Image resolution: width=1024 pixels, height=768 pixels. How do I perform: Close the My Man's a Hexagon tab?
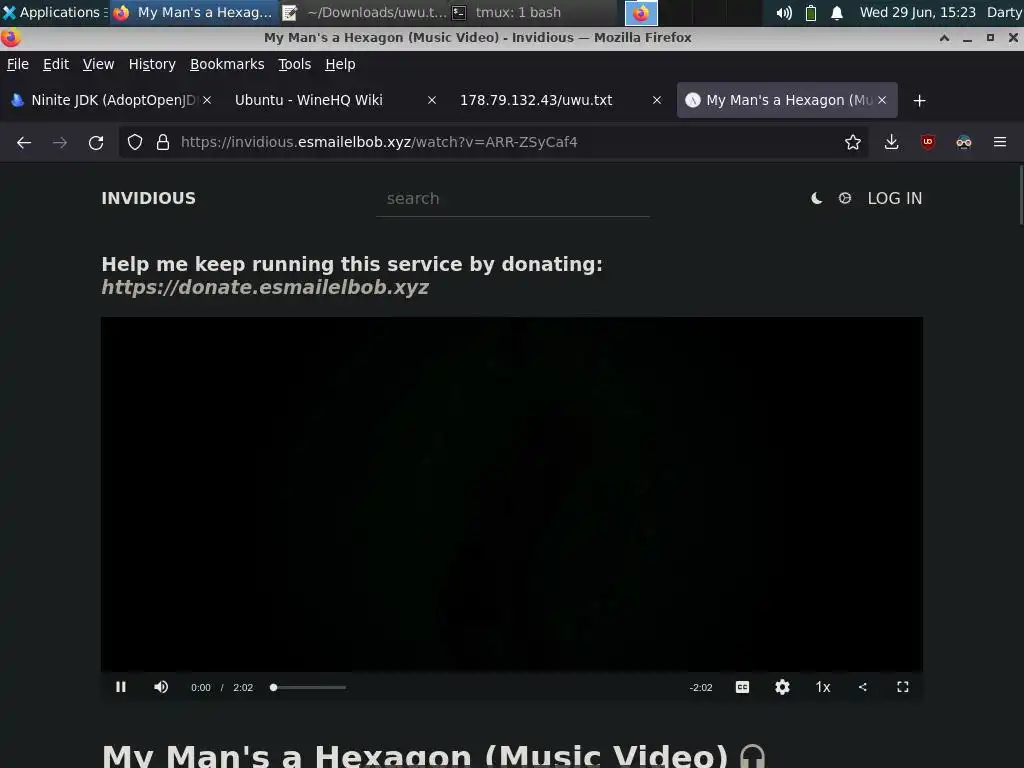(882, 100)
